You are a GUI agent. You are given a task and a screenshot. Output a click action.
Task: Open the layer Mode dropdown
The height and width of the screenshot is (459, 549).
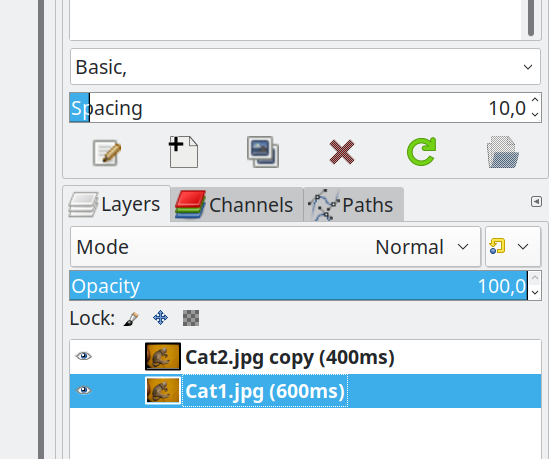(275, 247)
